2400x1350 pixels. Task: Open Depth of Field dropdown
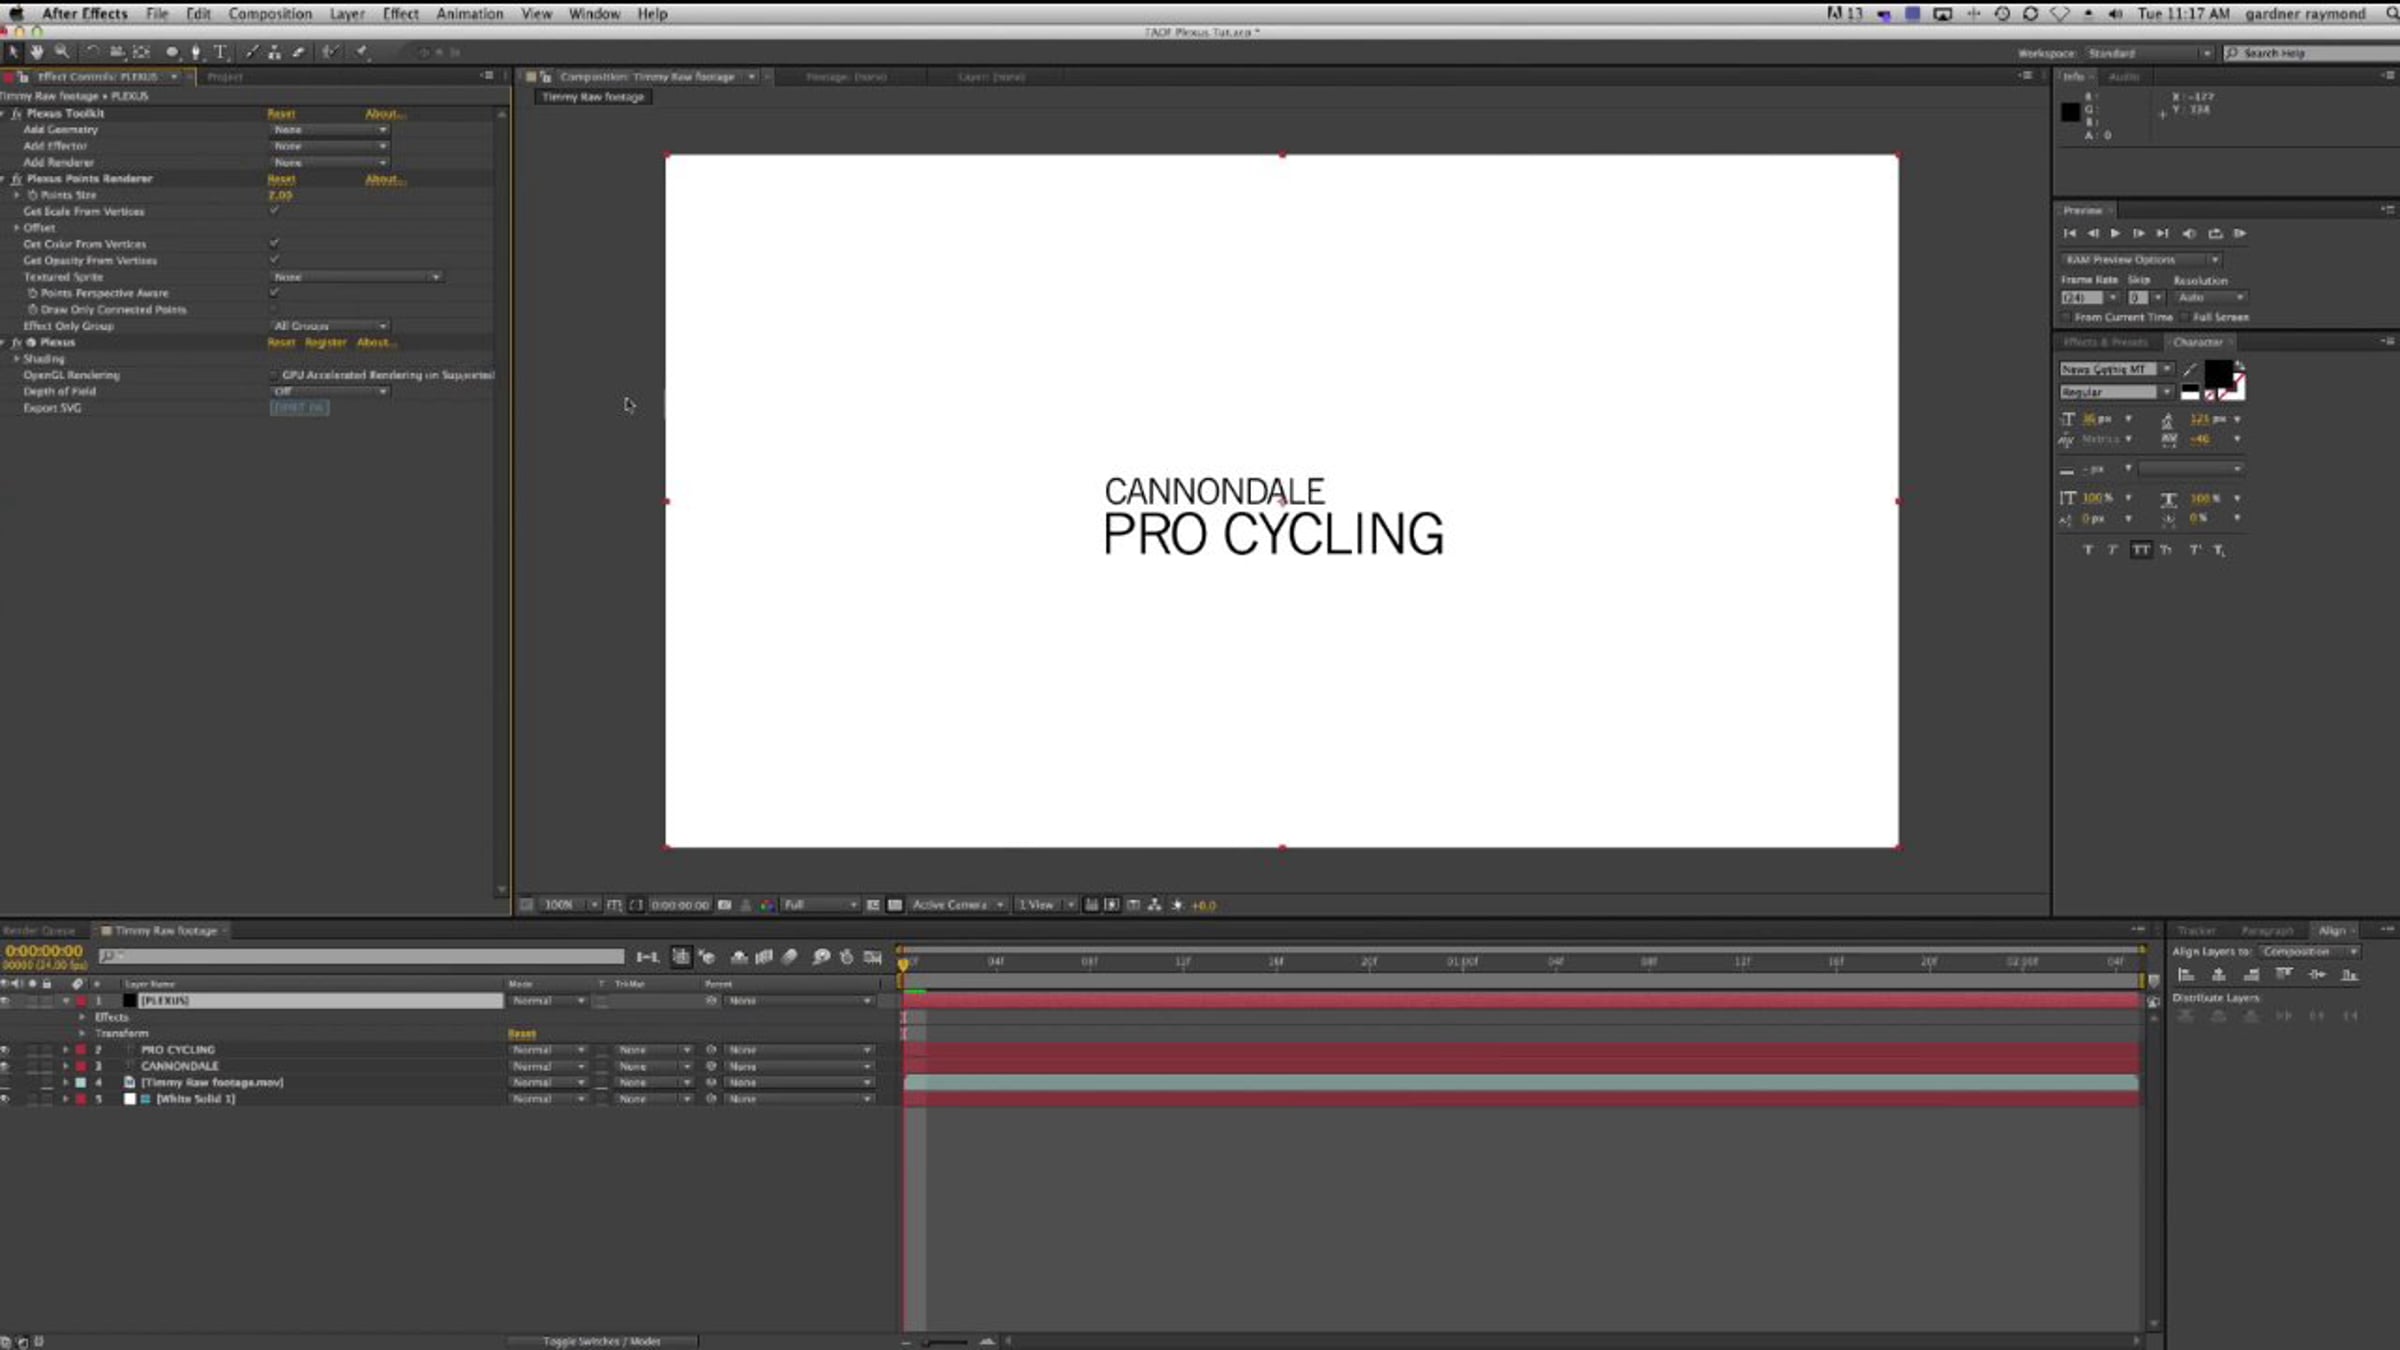[x=330, y=392]
